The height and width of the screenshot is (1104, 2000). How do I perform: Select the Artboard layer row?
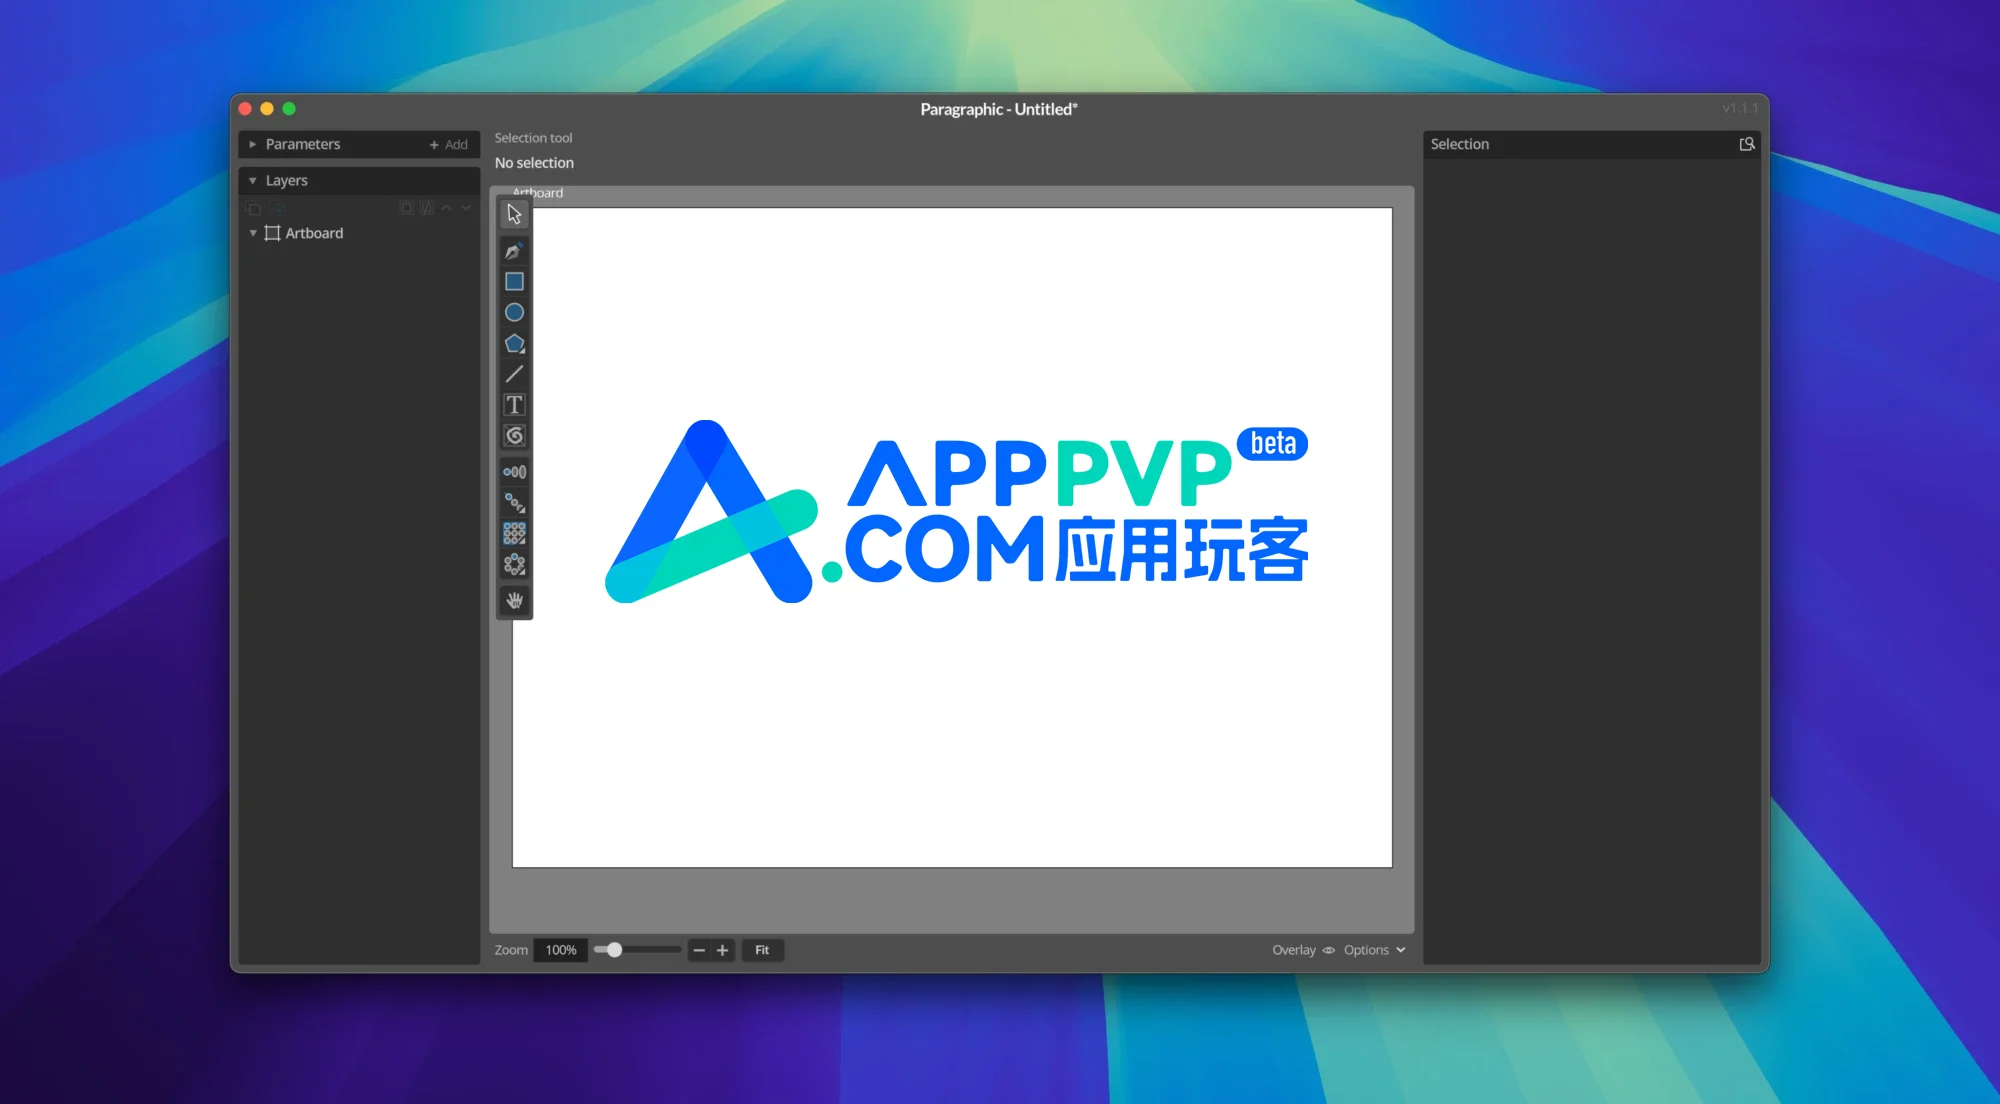(360, 233)
